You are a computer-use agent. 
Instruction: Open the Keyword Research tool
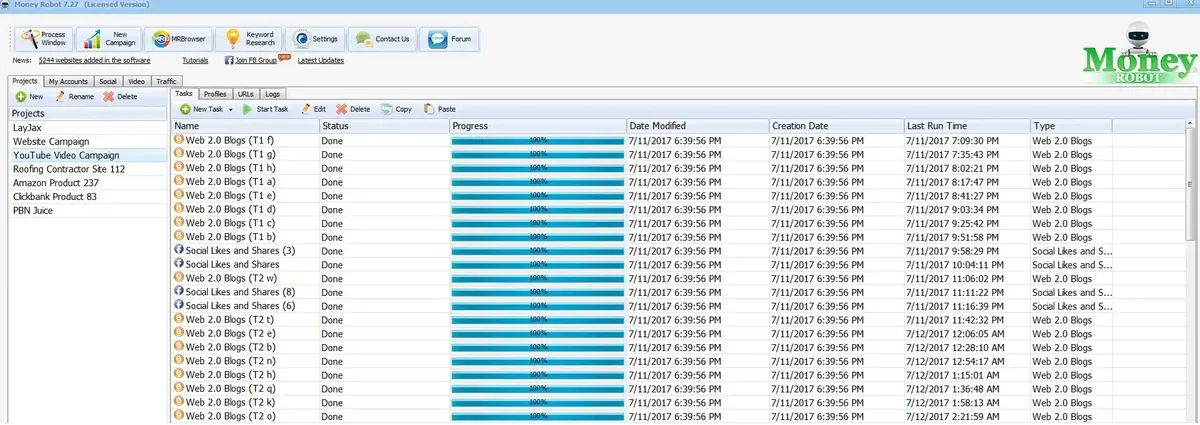coord(249,39)
